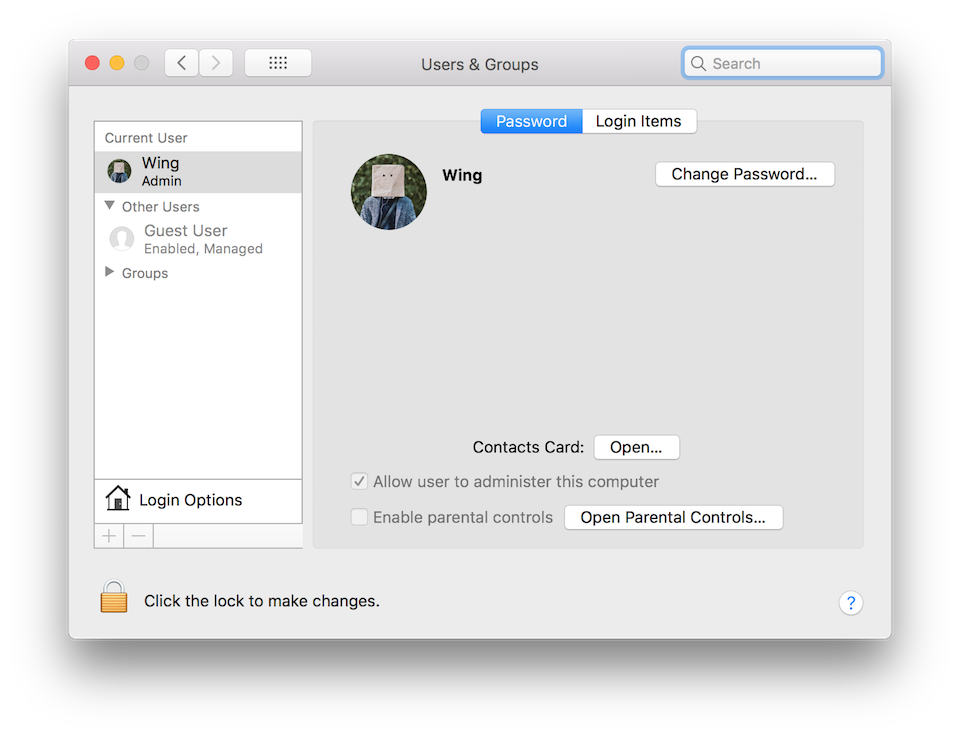The image size is (960, 737).
Task: Uncheck allow user to administer this computer
Action: pos(359,481)
